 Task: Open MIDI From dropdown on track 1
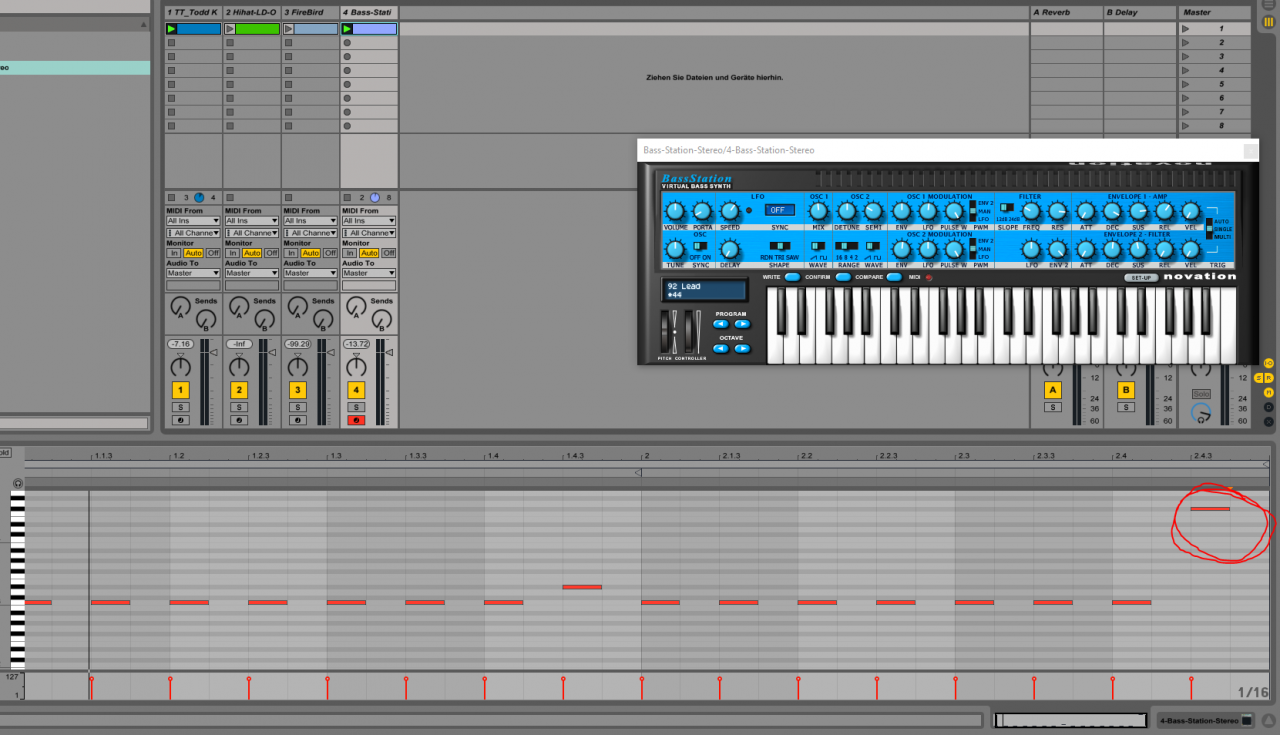pyautogui.click(x=193, y=221)
